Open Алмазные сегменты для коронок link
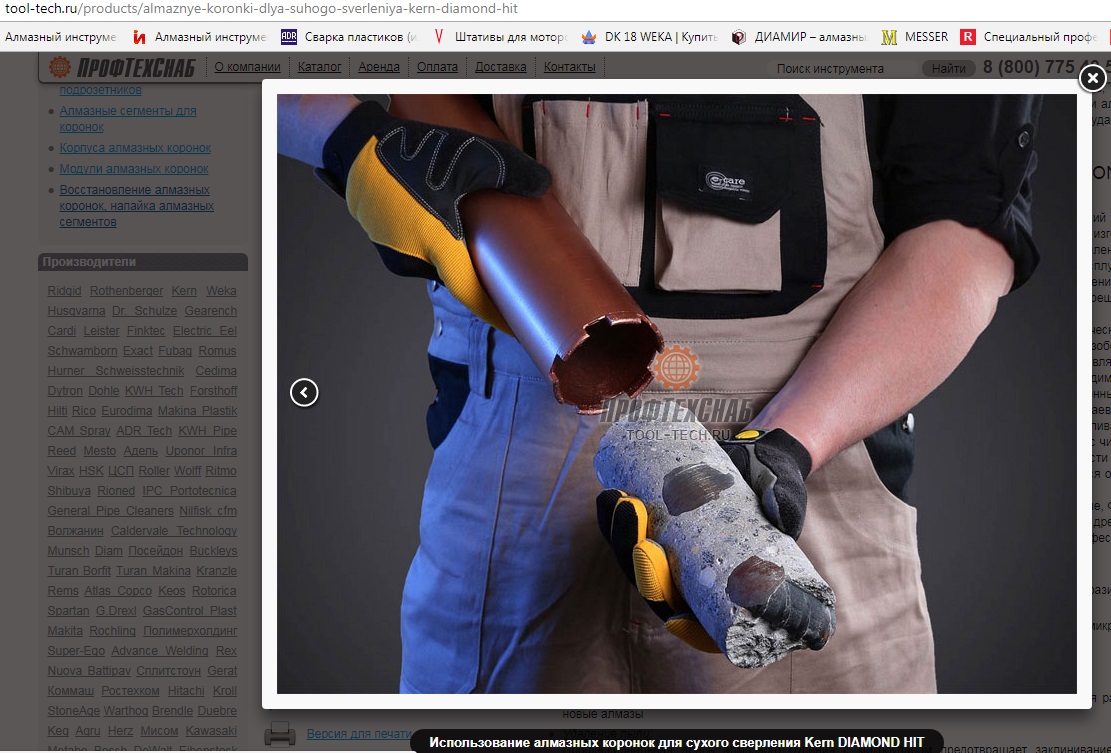 [x=128, y=119]
